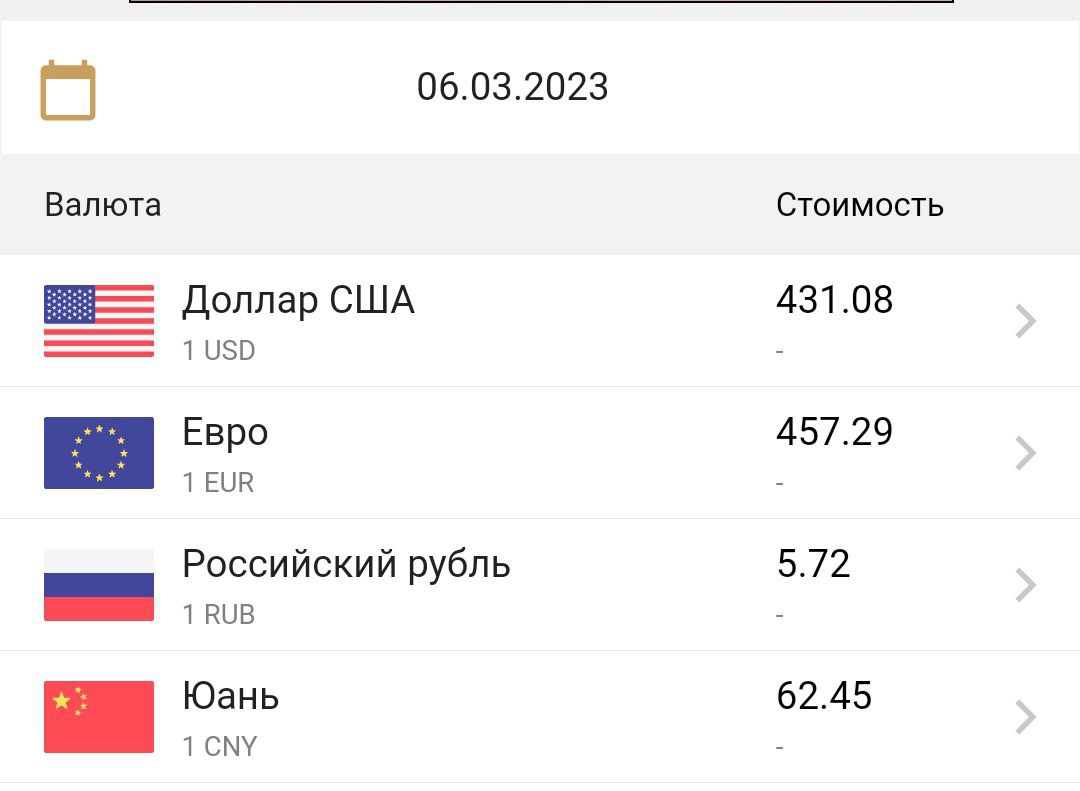1080x791 pixels.
Task: Tap the 62.45 yuan rate value
Action: click(x=824, y=696)
